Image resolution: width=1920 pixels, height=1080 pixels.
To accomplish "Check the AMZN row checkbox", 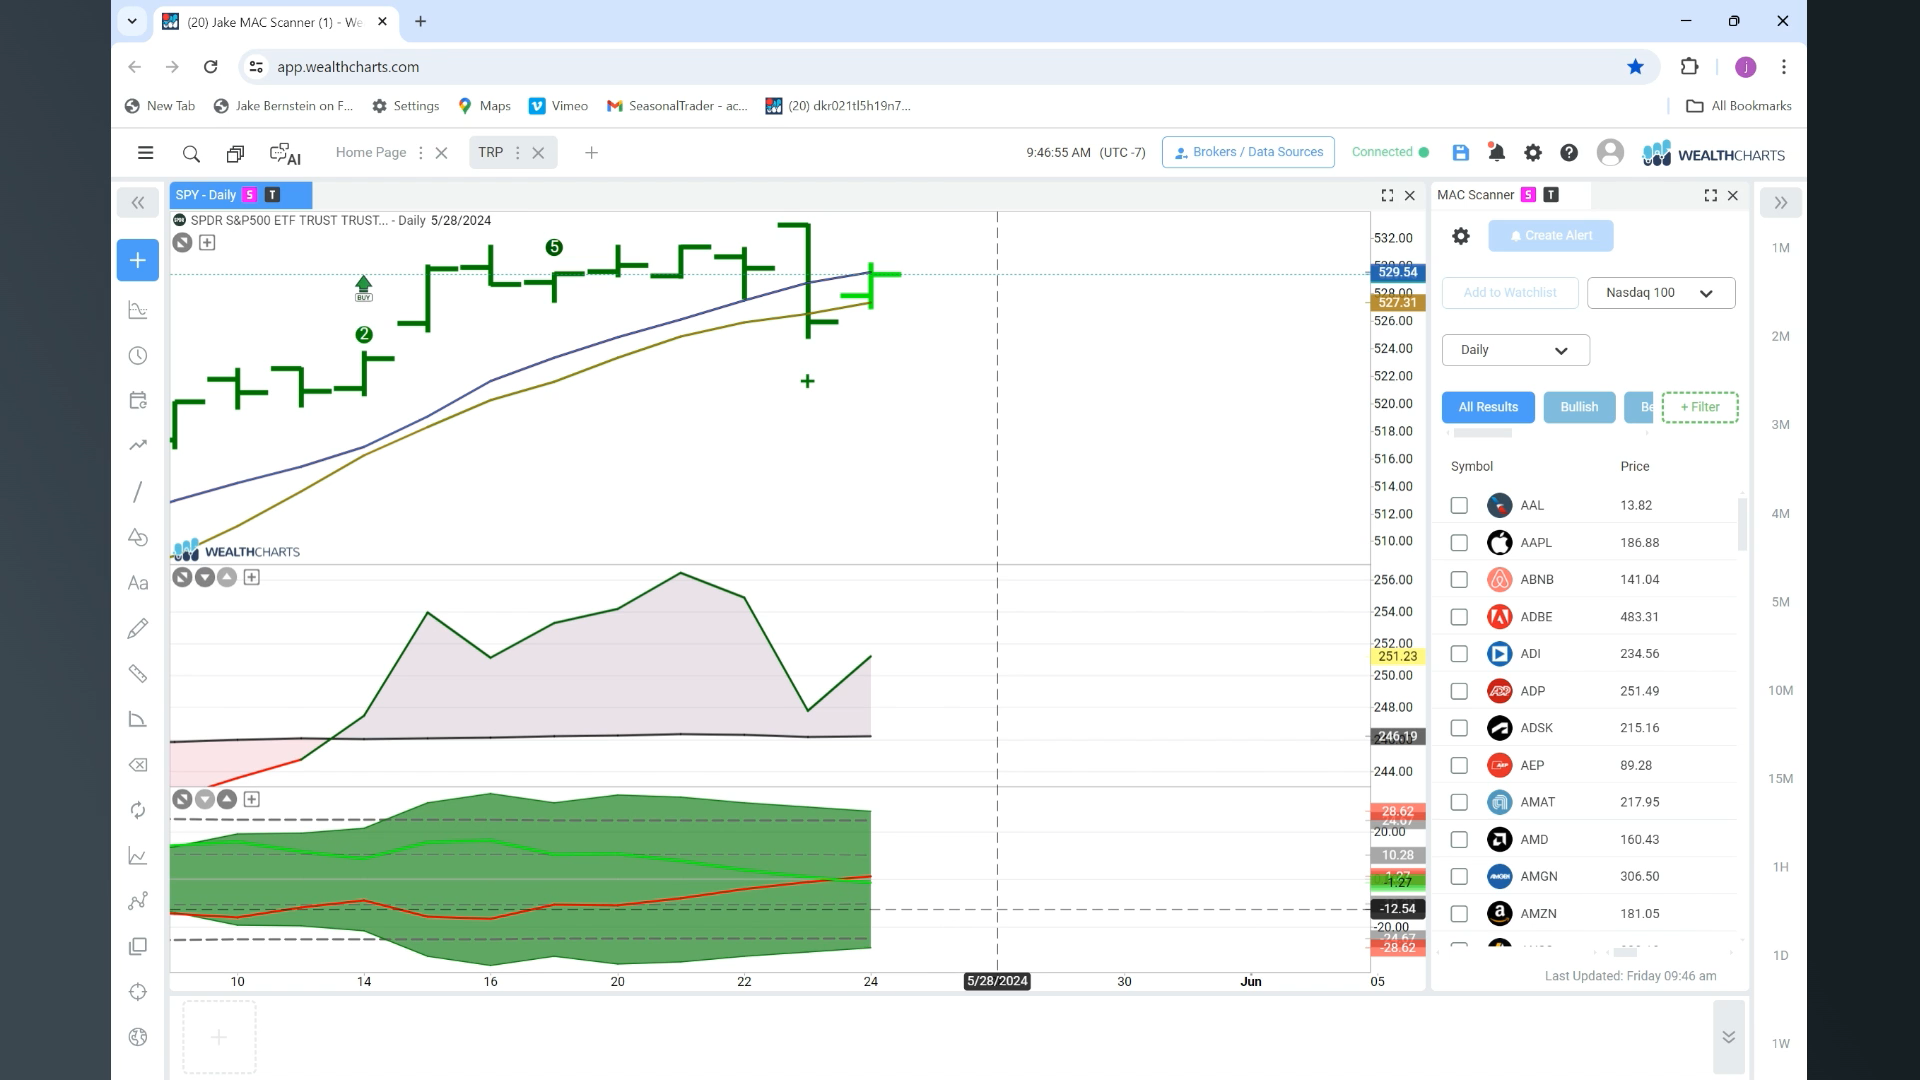I will pyautogui.click(x=1459, y=914).
